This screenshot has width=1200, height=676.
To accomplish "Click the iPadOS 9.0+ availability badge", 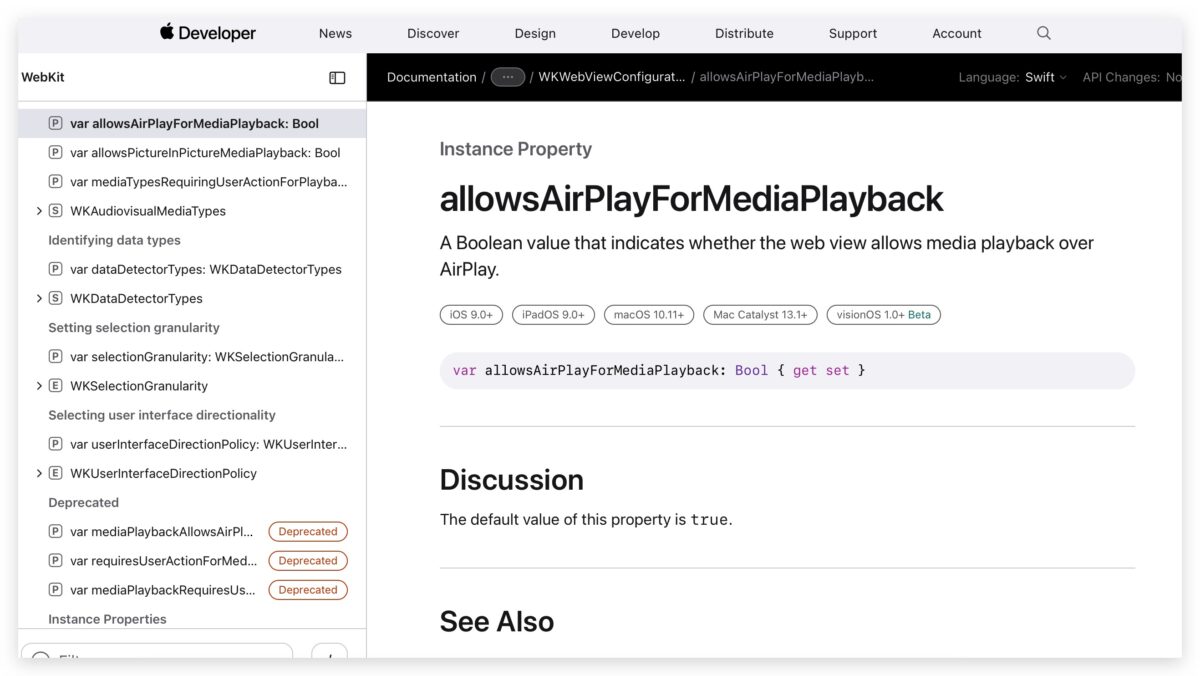I will [553, 314].
